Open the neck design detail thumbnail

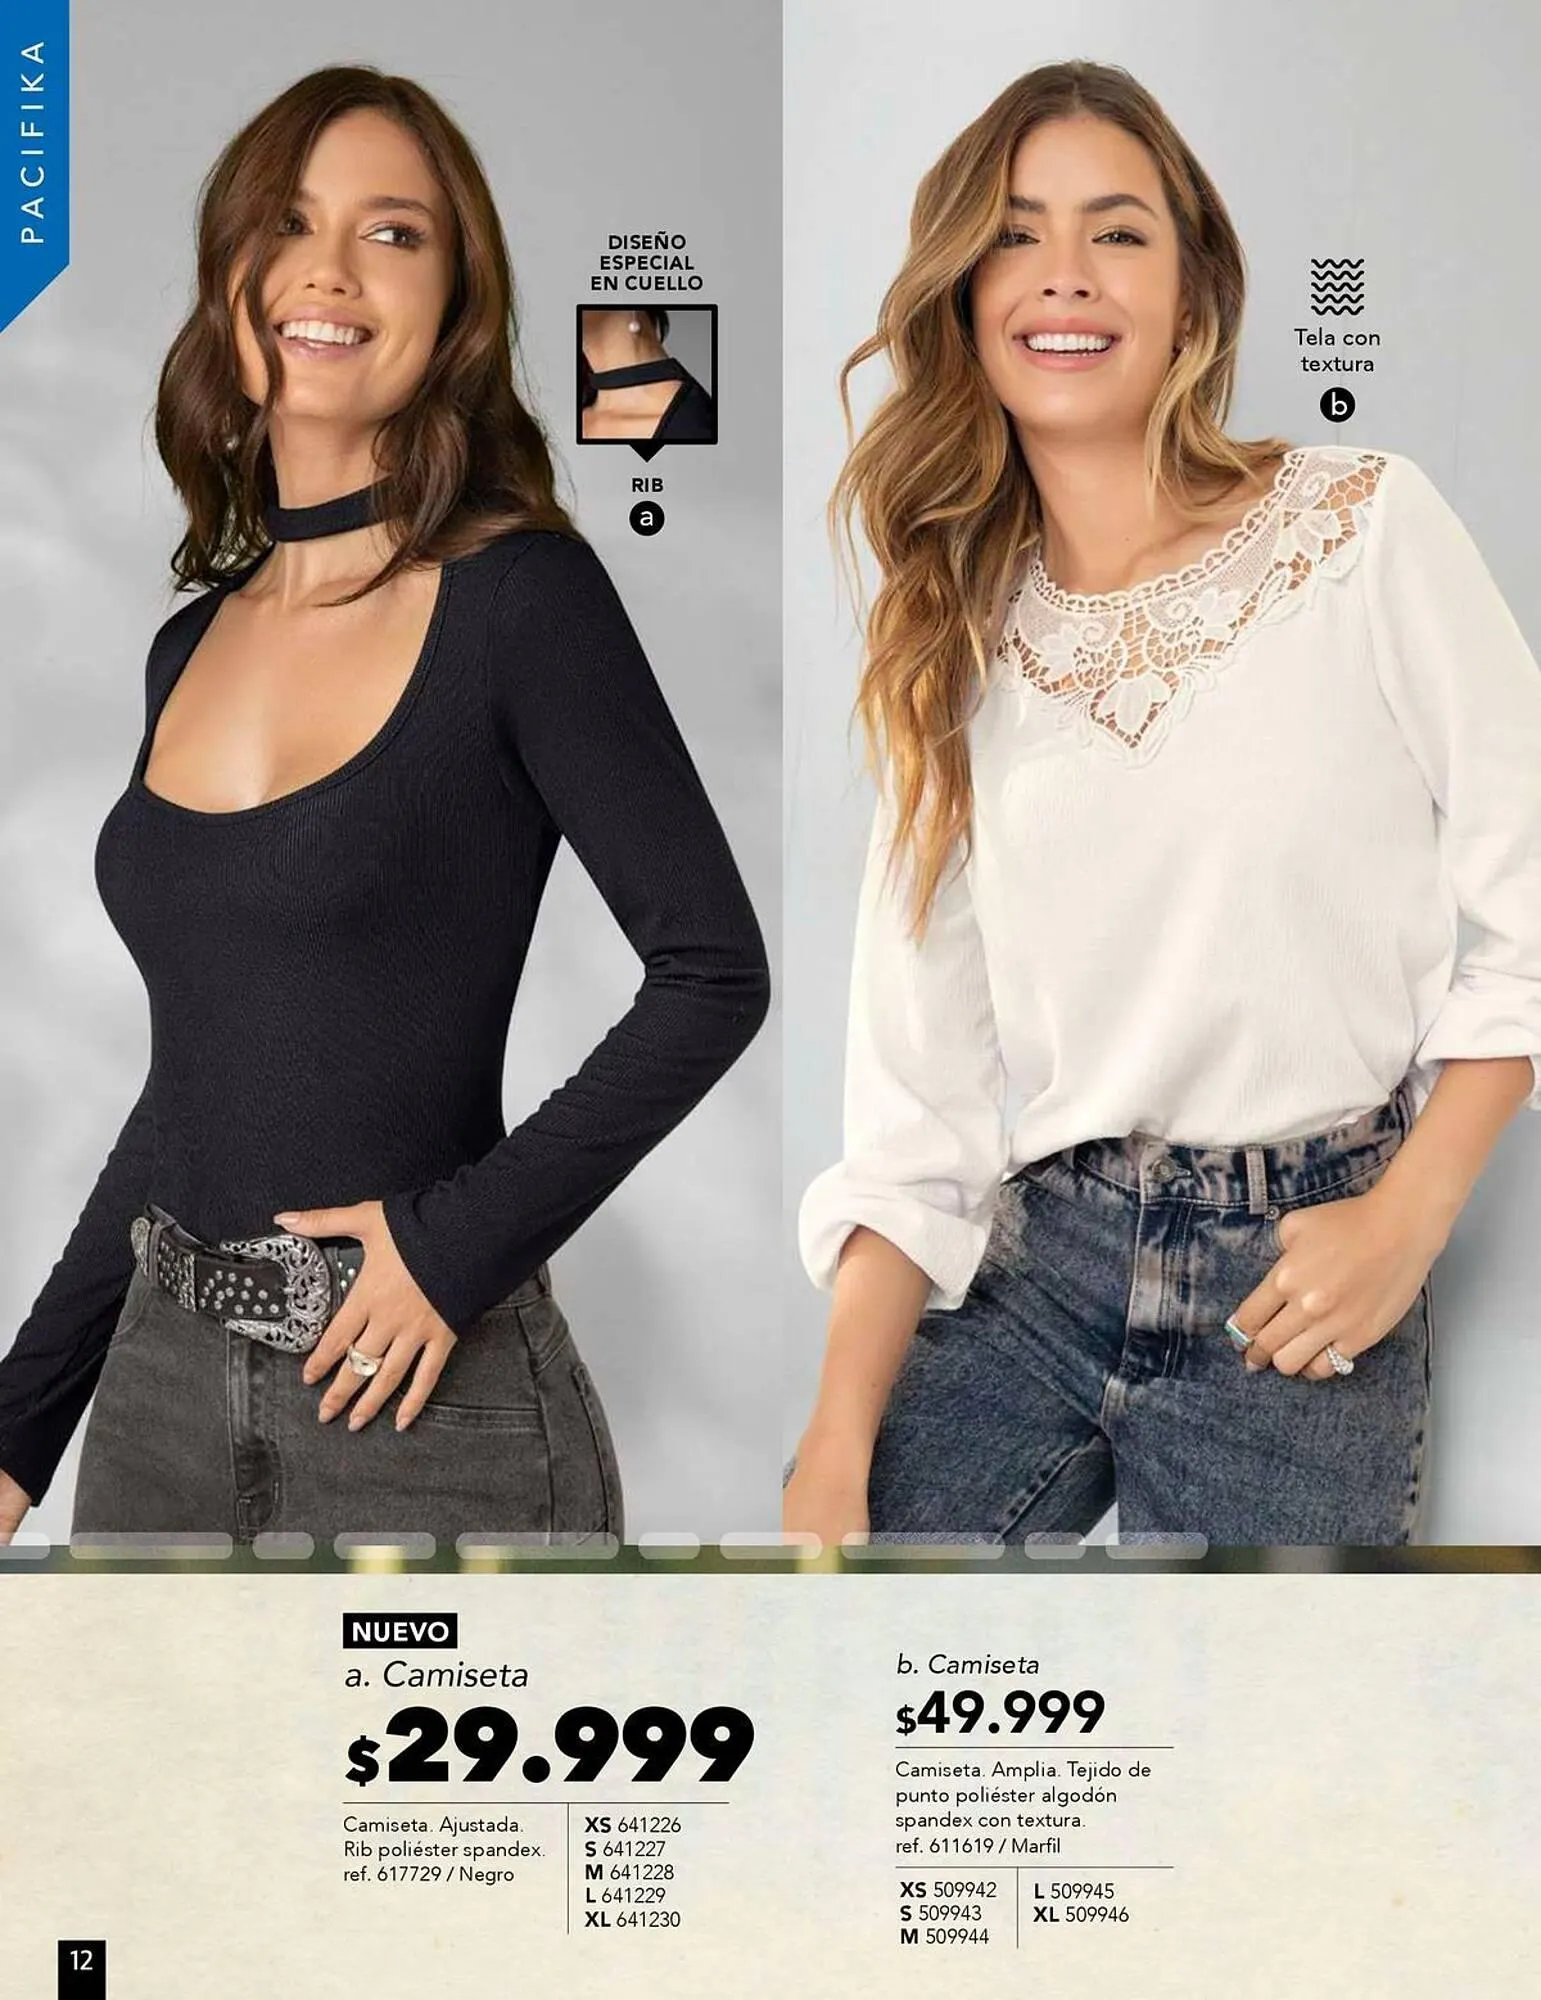point(647,374)
